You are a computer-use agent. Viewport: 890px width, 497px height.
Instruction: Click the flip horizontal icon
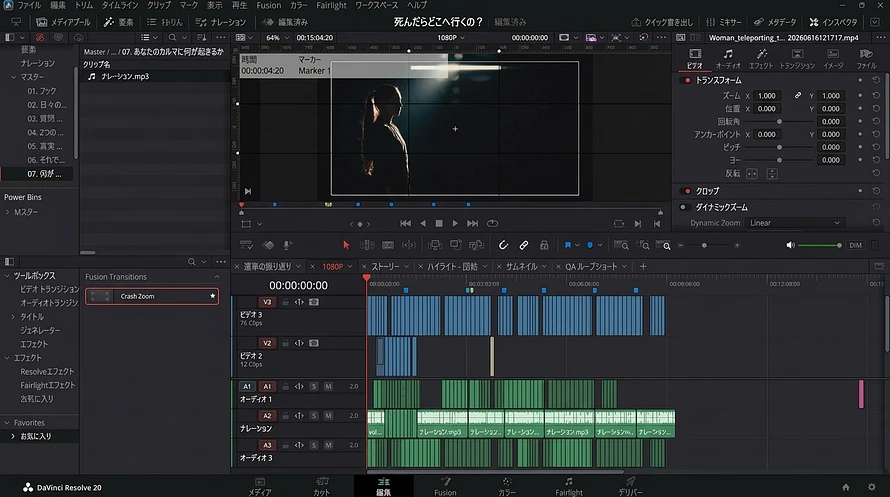pyautogui.click(x=752, y=174)
